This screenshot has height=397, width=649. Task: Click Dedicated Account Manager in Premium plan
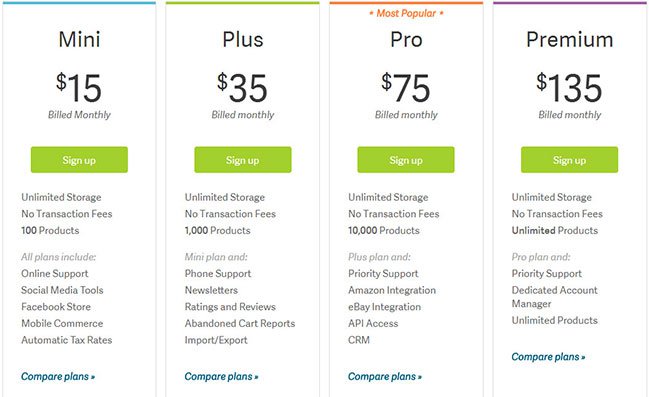554,297
